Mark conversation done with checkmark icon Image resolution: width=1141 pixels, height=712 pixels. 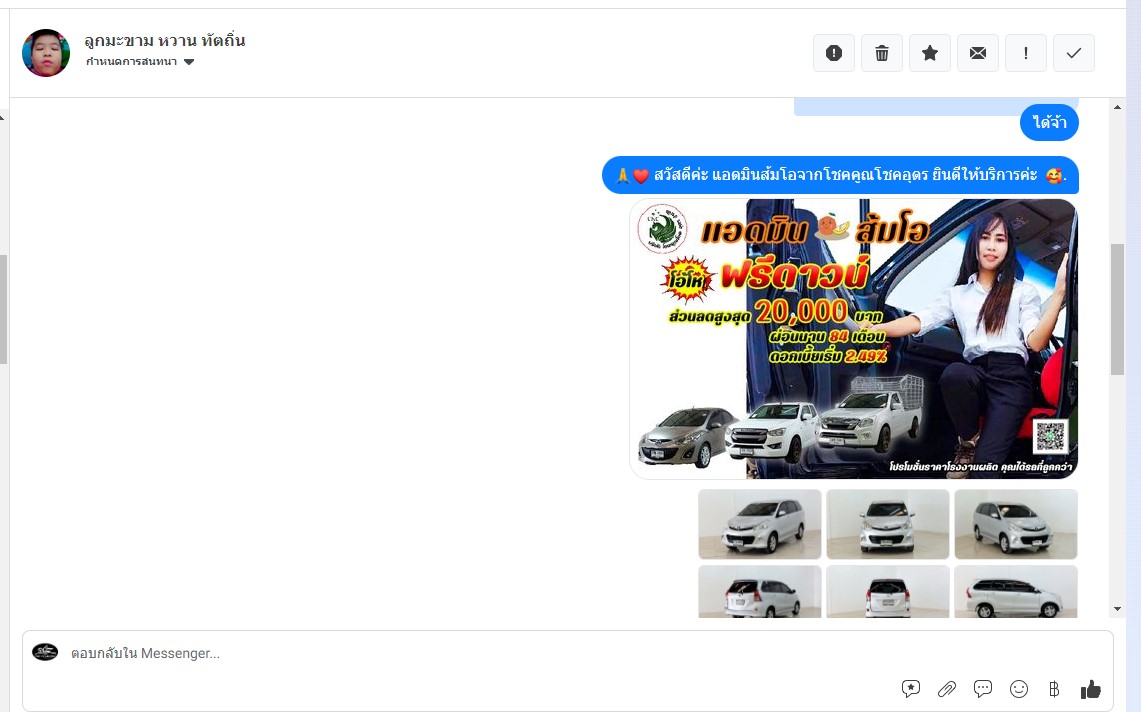tap(1074, 53)
